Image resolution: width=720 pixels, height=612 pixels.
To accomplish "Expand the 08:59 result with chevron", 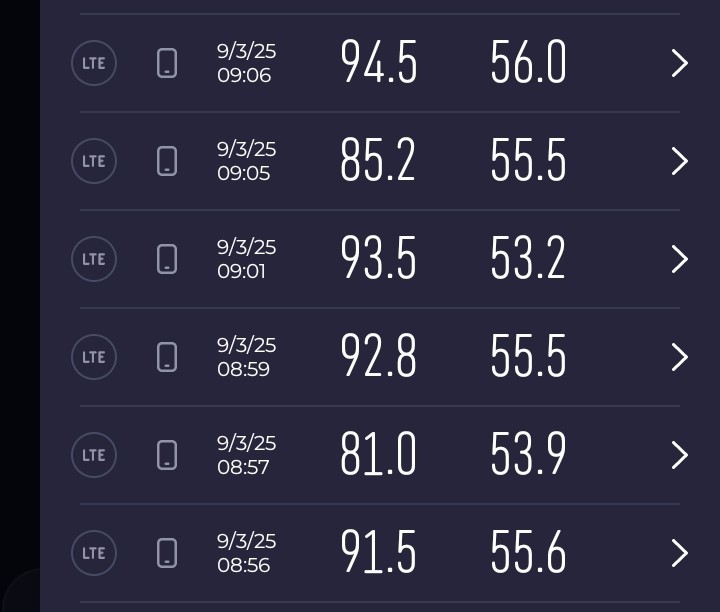I will (680, 357).
